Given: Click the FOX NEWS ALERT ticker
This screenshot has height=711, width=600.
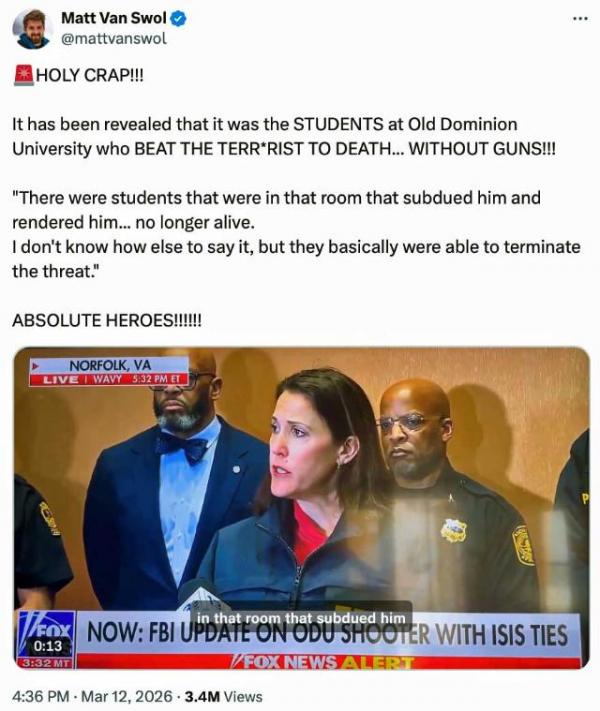Looking at the screenshot, I should 322,662.
